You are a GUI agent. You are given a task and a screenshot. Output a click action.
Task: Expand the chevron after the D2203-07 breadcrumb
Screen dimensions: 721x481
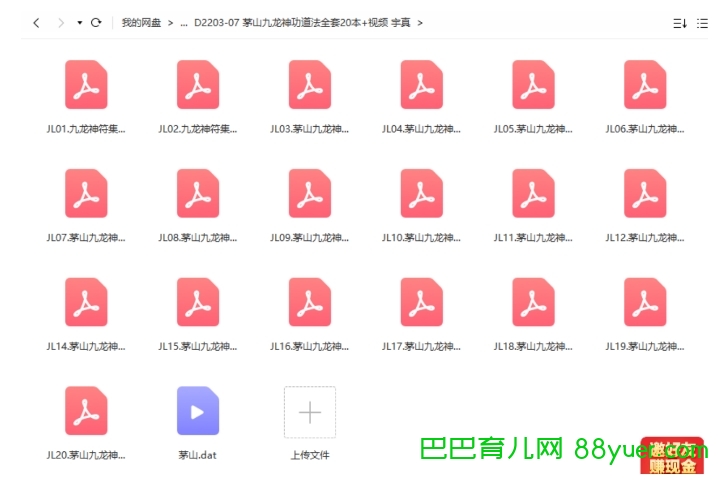pos(420,23)
